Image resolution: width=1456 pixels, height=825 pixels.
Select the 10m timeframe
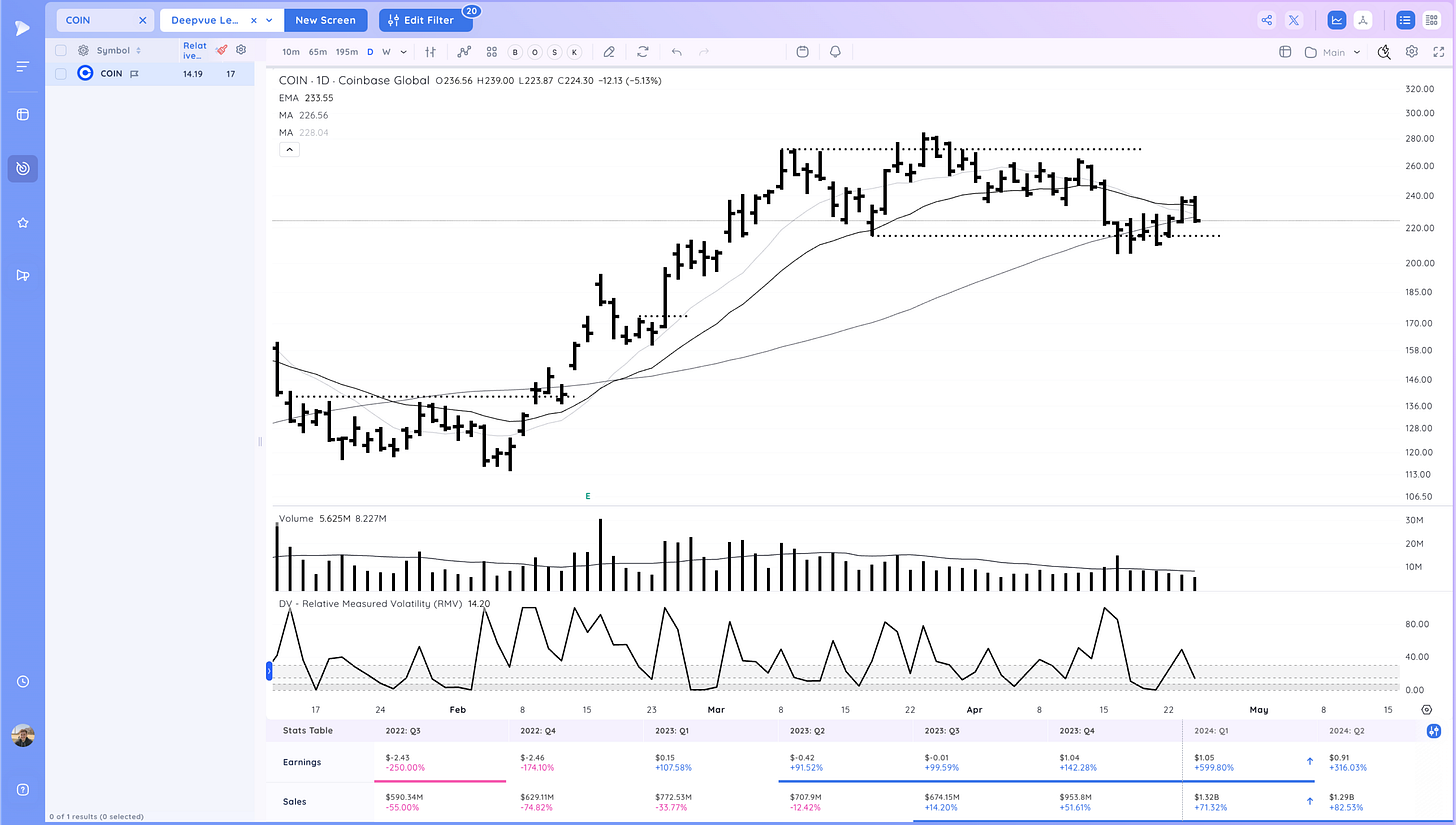290,52
